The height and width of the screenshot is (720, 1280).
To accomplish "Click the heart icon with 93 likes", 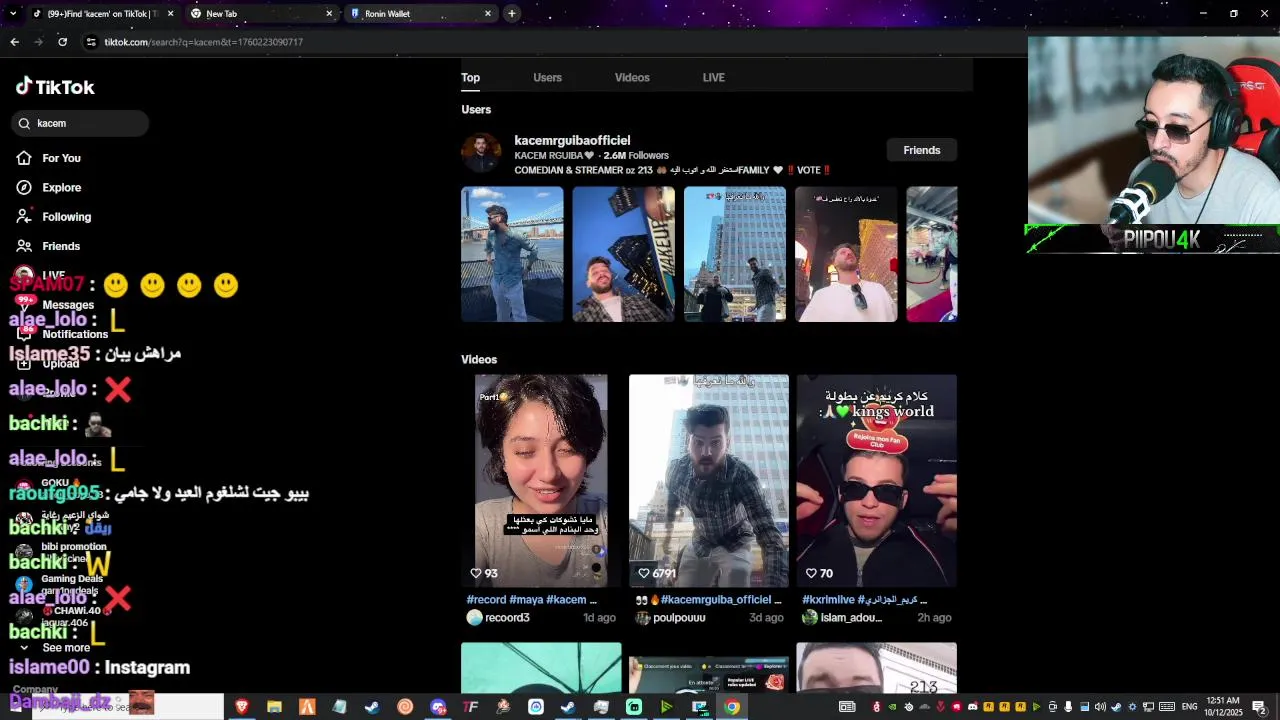I will point(476,573).
